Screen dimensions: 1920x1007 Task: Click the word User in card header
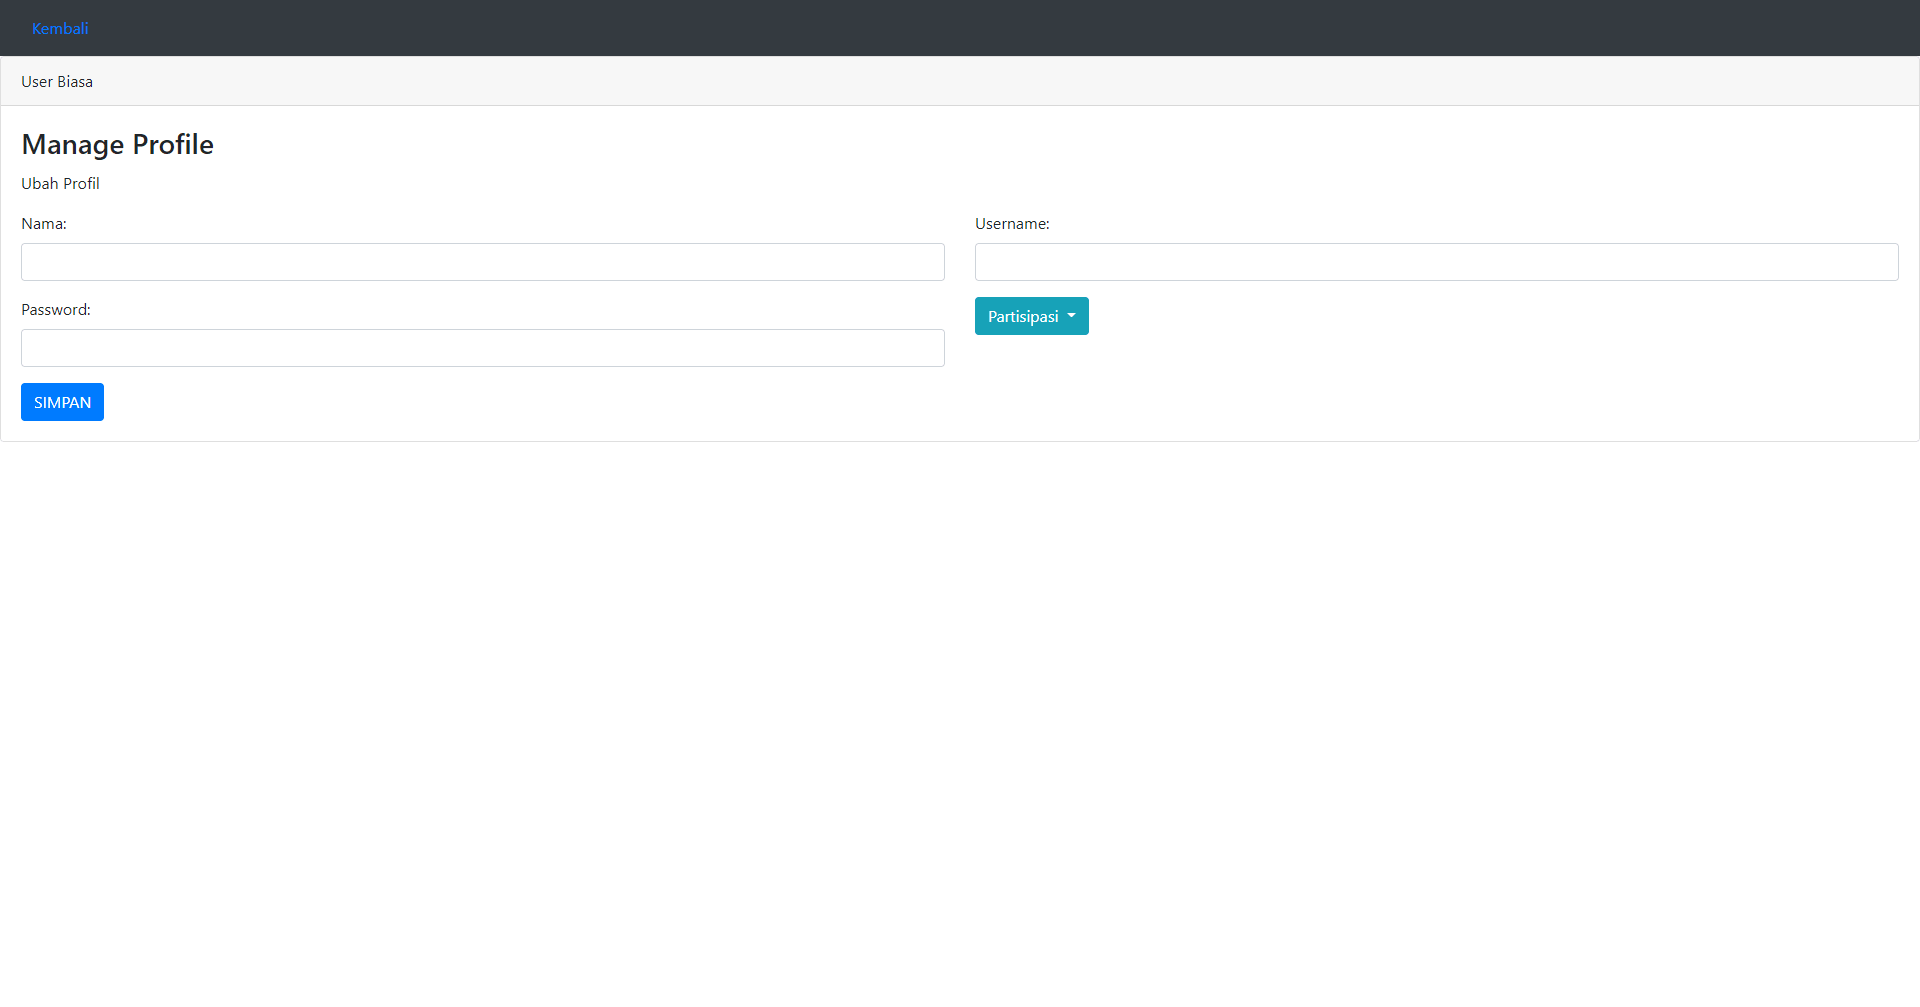click(x=37, y=82)
